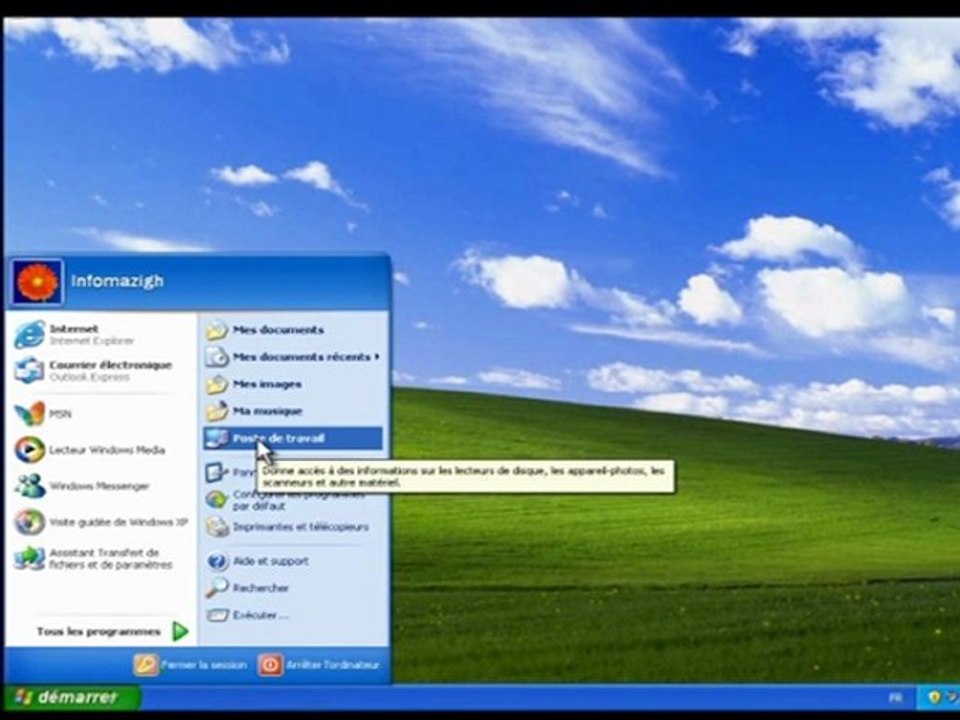Select Visite guidée de Windows XP text
960x720 pixels.
point(118,522)
